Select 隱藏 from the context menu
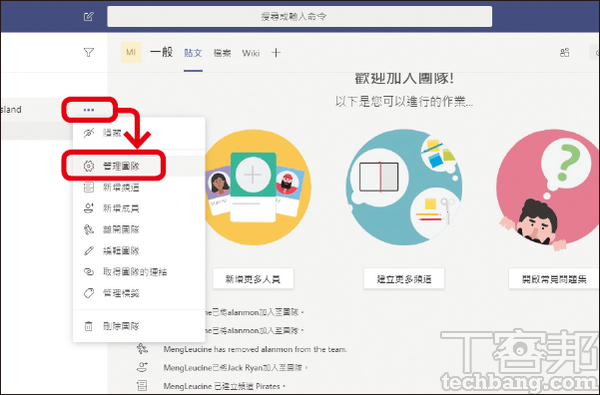Screen dimensions: 600x395 tap(139, 133)
